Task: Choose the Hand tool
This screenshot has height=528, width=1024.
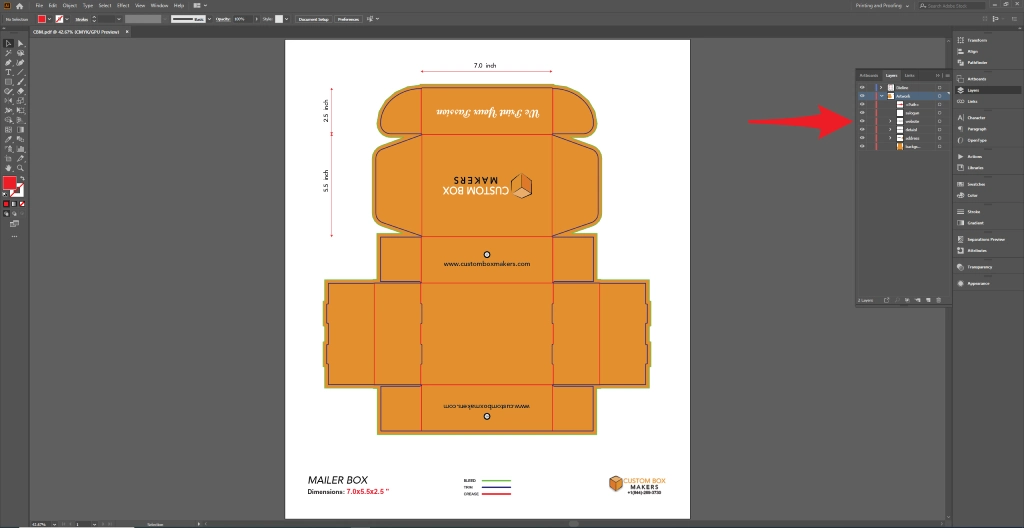Action: (9, 167)
